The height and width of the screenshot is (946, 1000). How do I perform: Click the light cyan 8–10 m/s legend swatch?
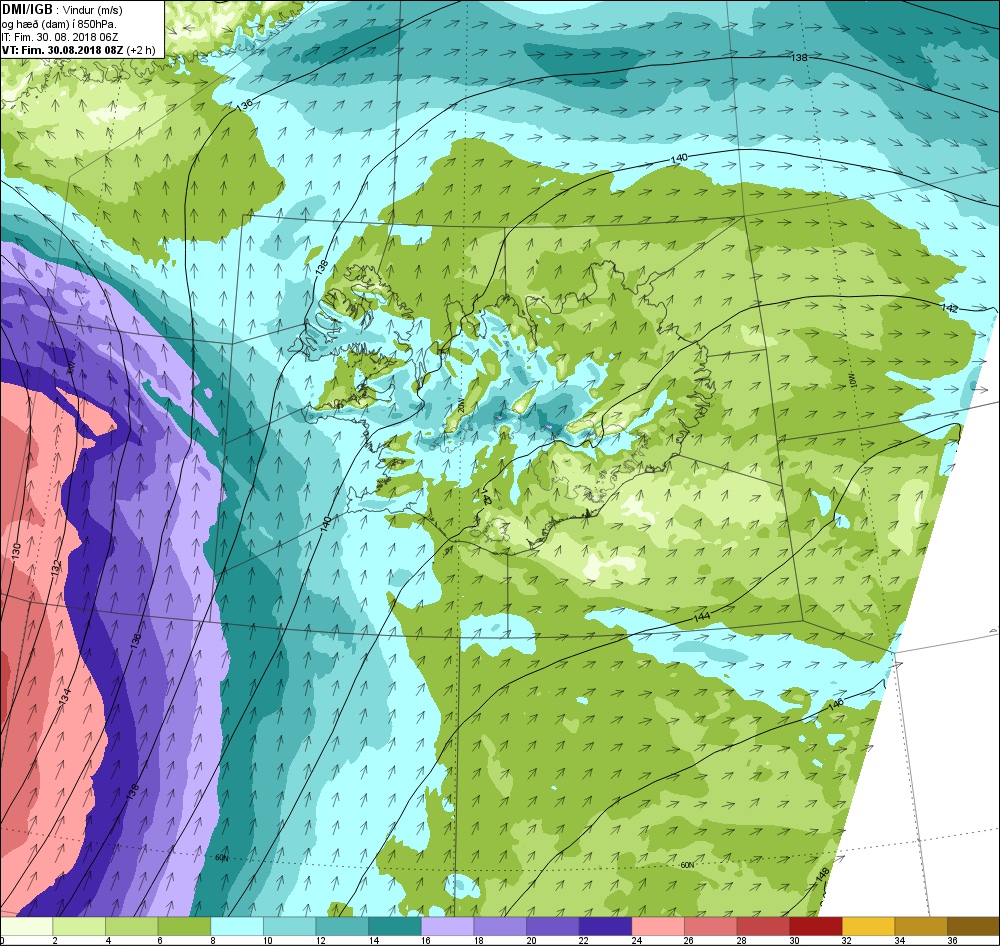coord(237,926)
